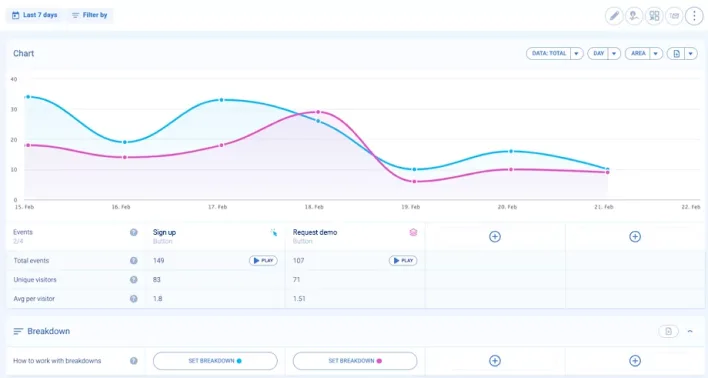Click the unique visitors value 71
Viewport: 708px width, 378px height.
(x=296, y=280)
